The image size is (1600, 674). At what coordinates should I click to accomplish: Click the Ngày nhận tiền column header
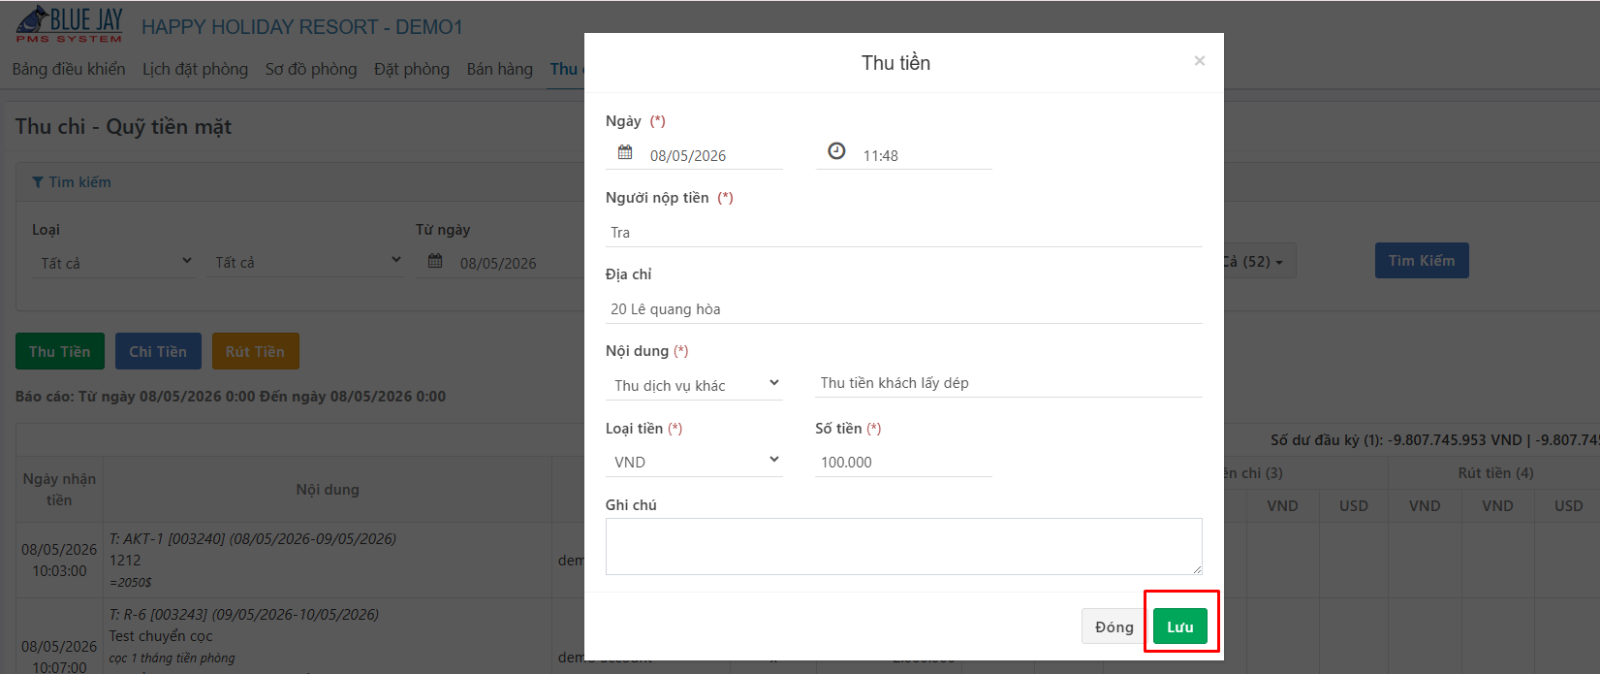[59, 489]
